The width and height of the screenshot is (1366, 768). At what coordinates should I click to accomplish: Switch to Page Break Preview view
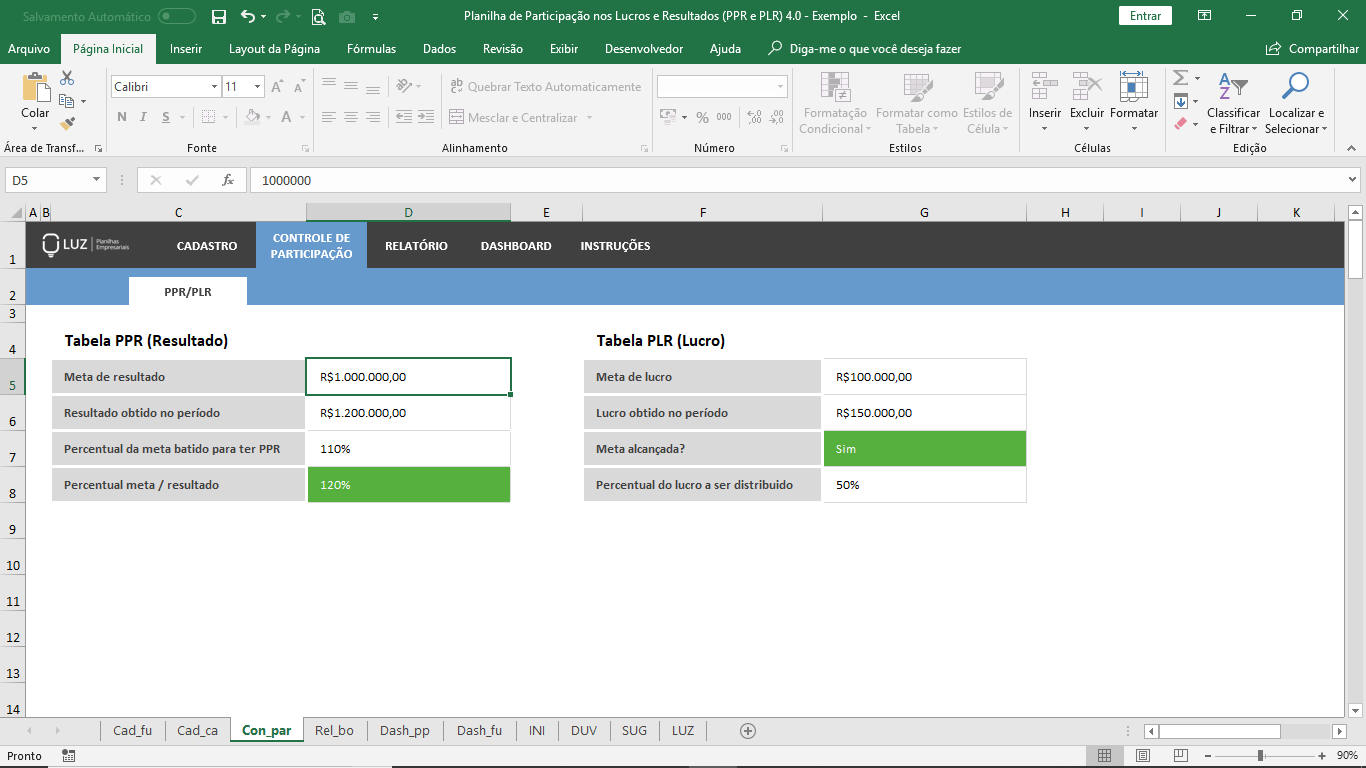coord(1181,756)
